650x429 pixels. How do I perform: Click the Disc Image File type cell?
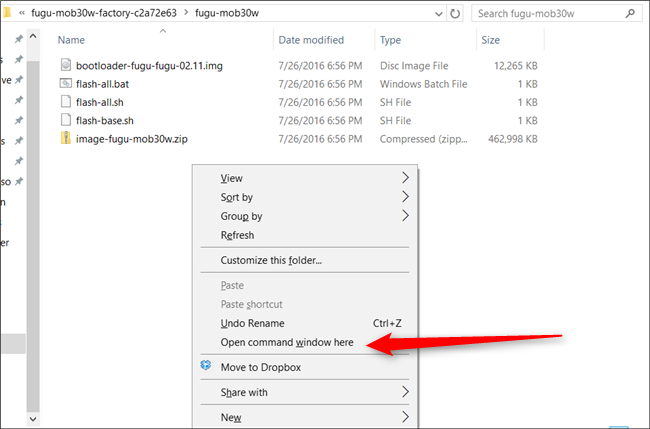414,65
